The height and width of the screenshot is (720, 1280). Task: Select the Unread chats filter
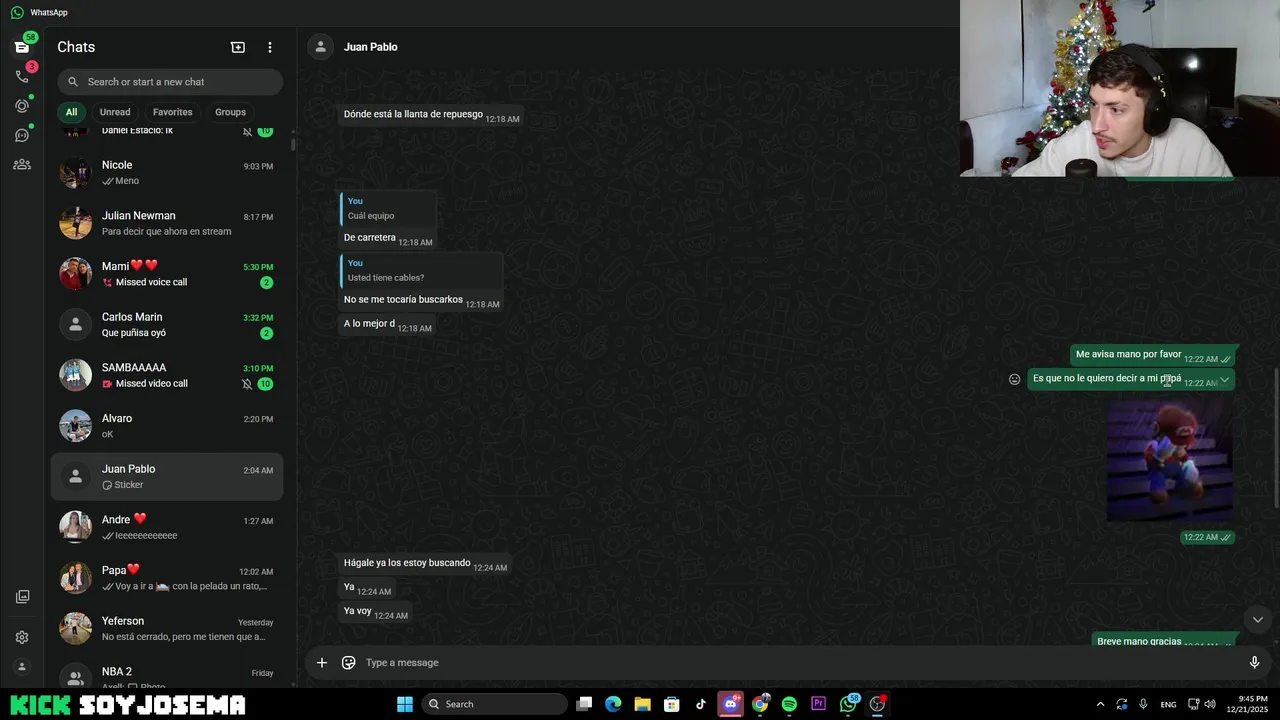pyautogui.click(x=115, y=112)
